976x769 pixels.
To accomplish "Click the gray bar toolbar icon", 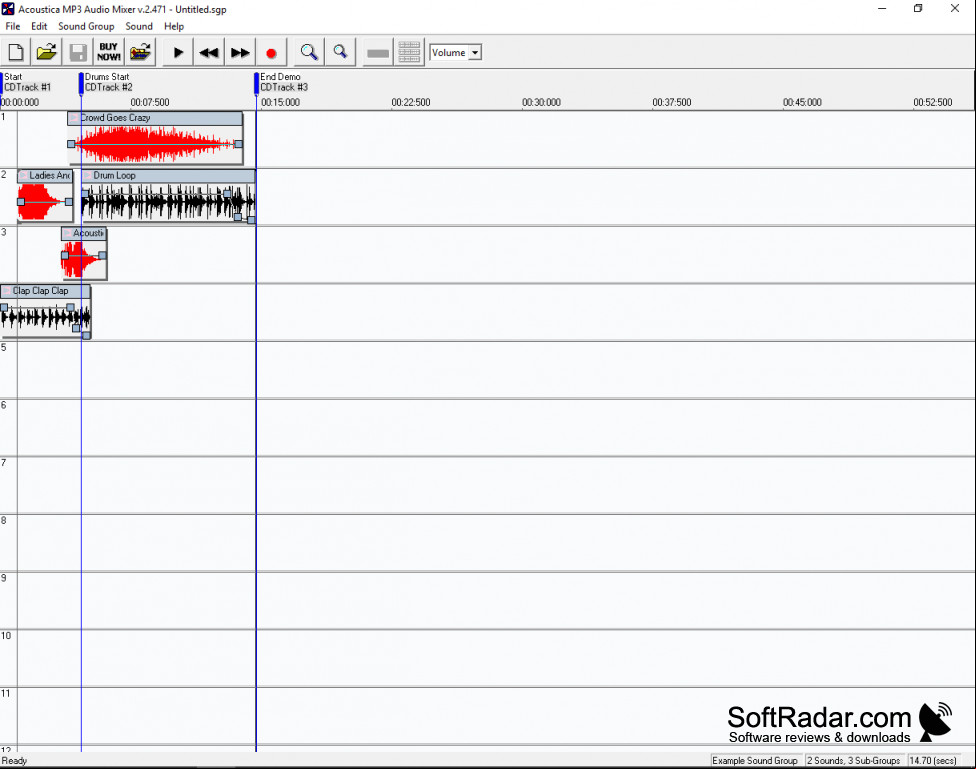I will (378, 53).
